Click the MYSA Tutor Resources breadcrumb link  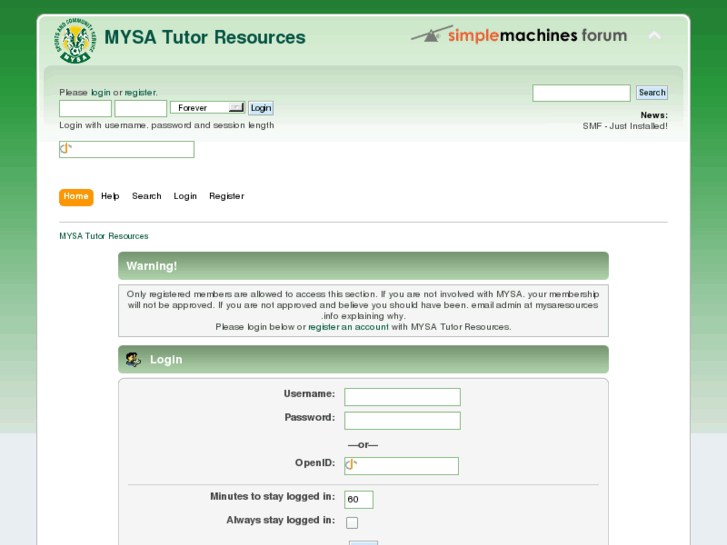(104, 236)
